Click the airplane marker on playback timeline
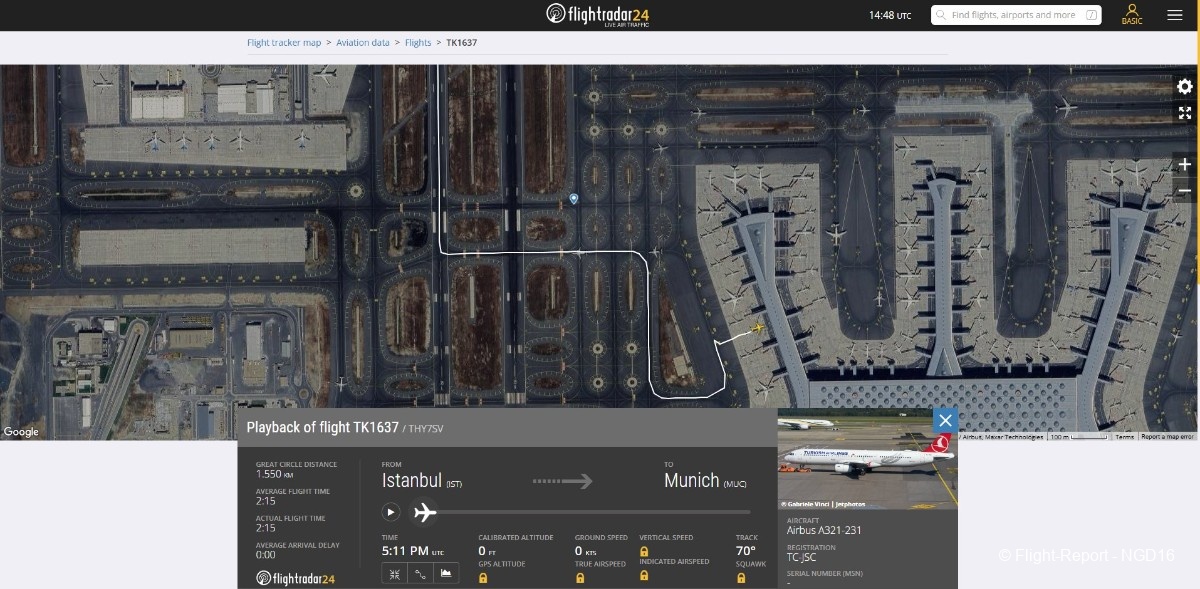Image resolution: width=1200 pixels, height=589 pixels. coord(425,512)
